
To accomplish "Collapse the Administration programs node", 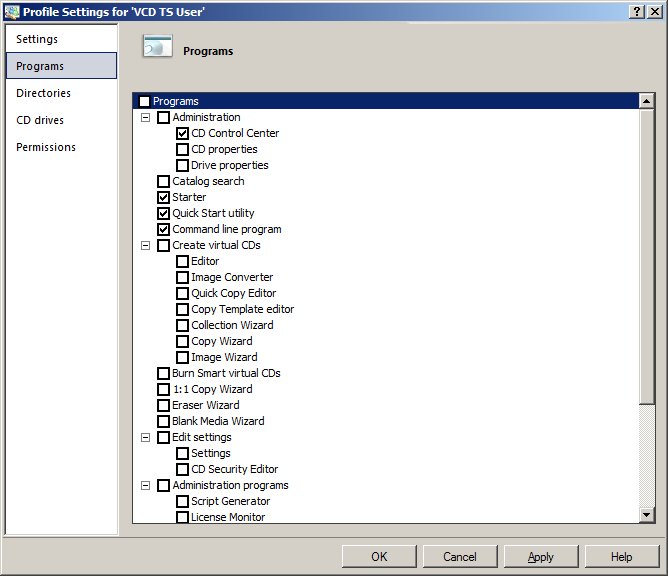I will click(145, 485).
